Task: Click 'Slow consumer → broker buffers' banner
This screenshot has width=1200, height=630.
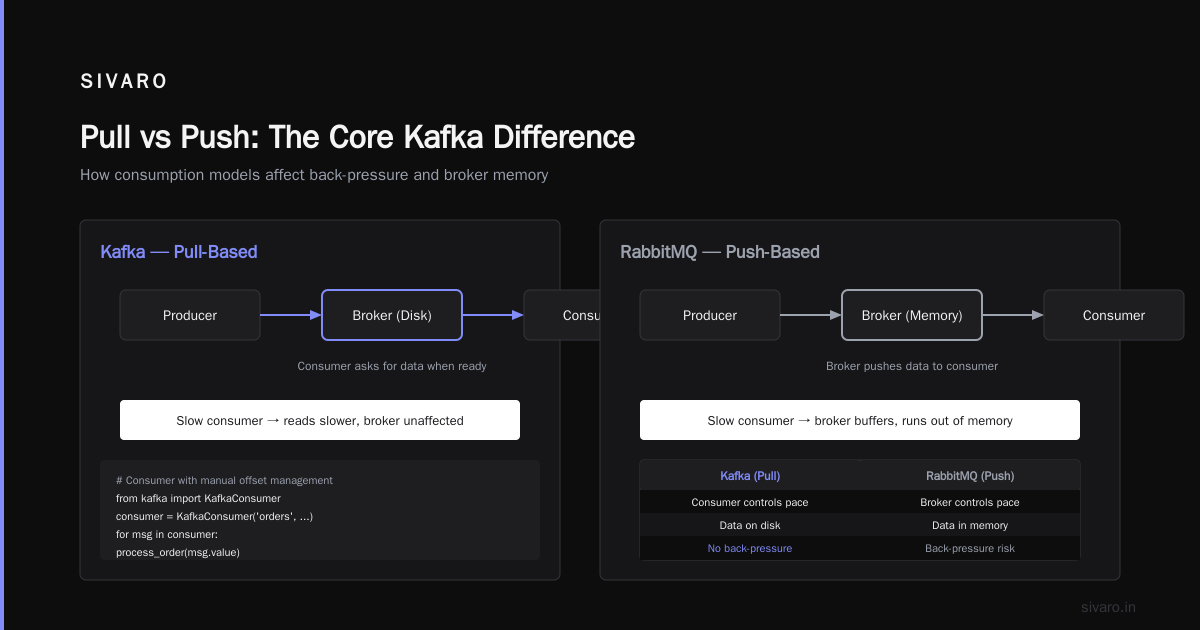Action: click(x=860, y=420)
